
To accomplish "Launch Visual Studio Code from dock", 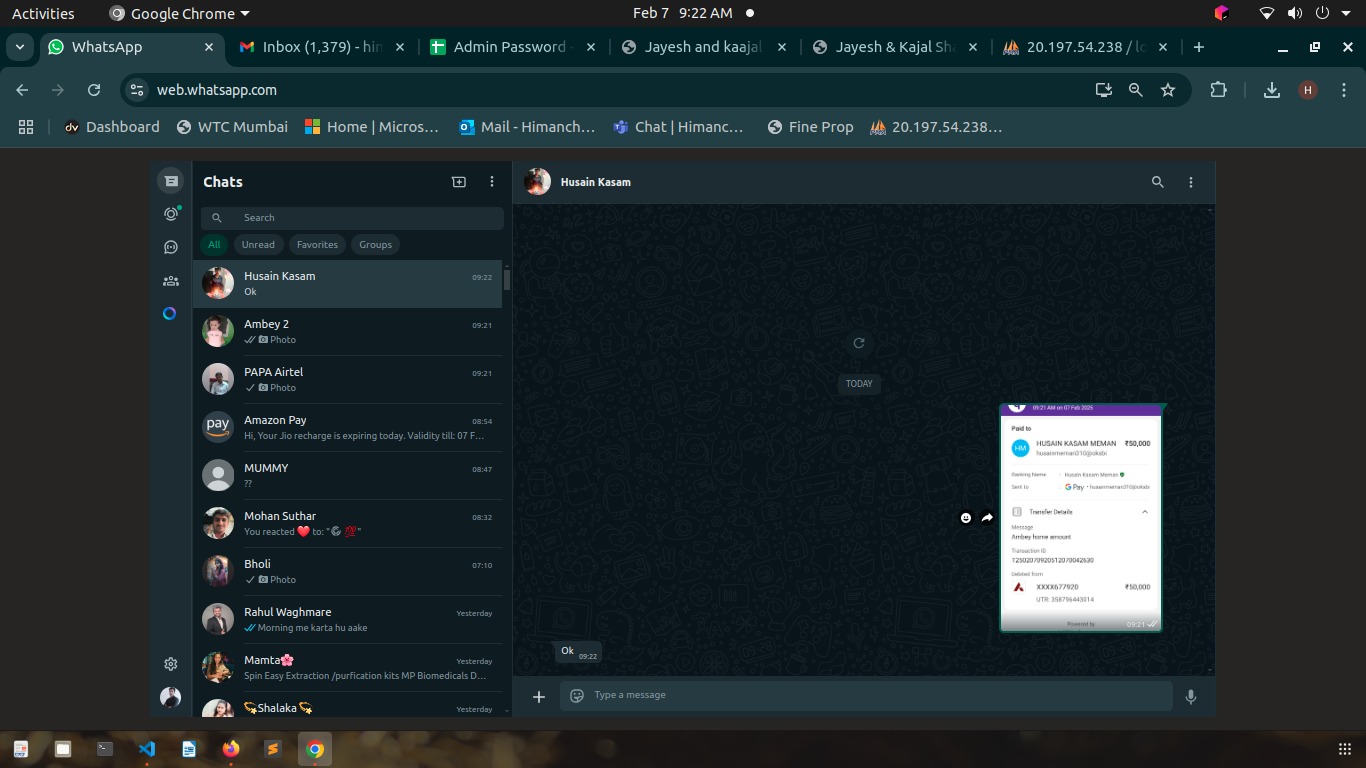I will tap(147, 748).
